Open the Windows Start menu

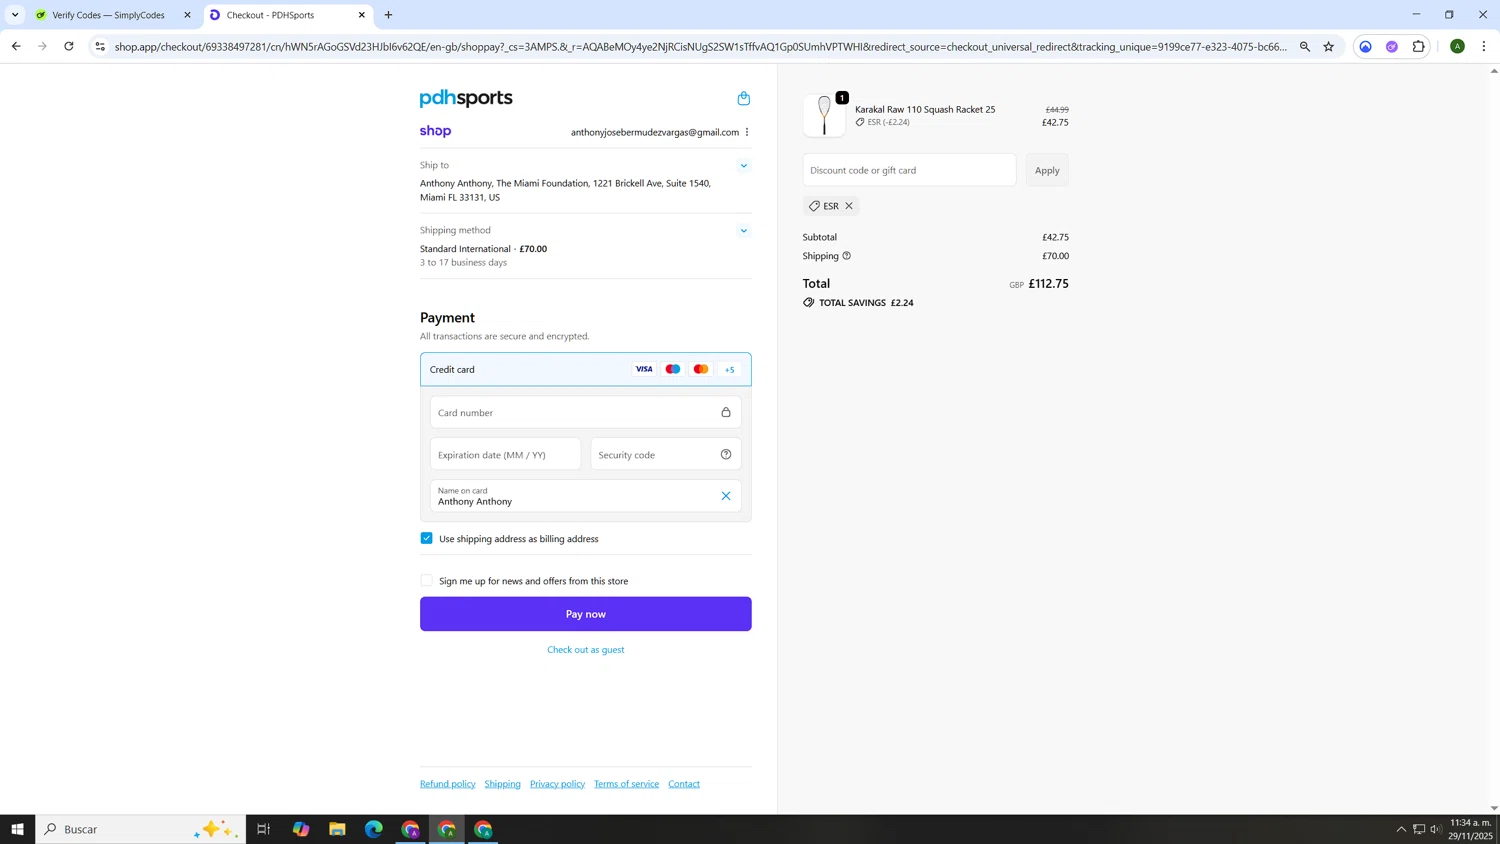(17, 829)
